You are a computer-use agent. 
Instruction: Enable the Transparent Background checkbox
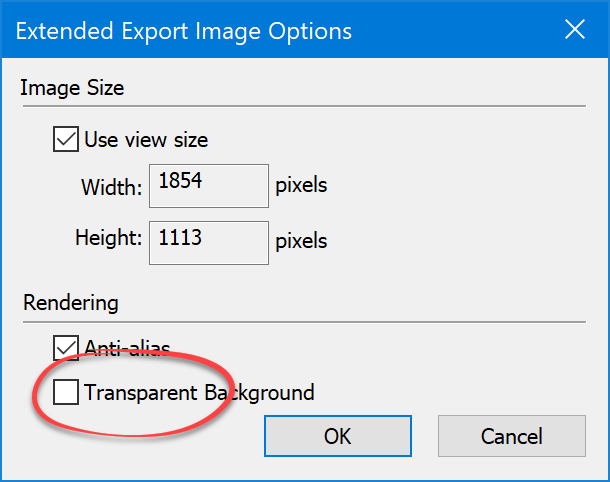point(66,393)
